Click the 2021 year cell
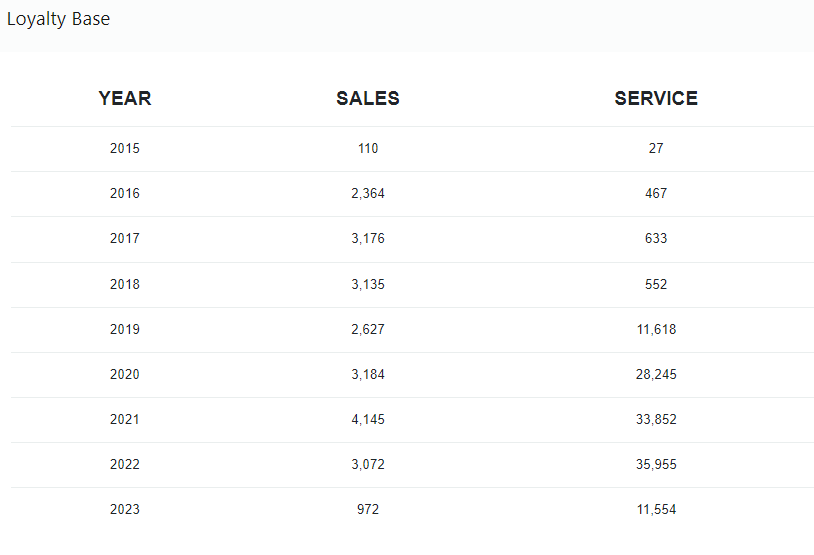 pos(125,419)
